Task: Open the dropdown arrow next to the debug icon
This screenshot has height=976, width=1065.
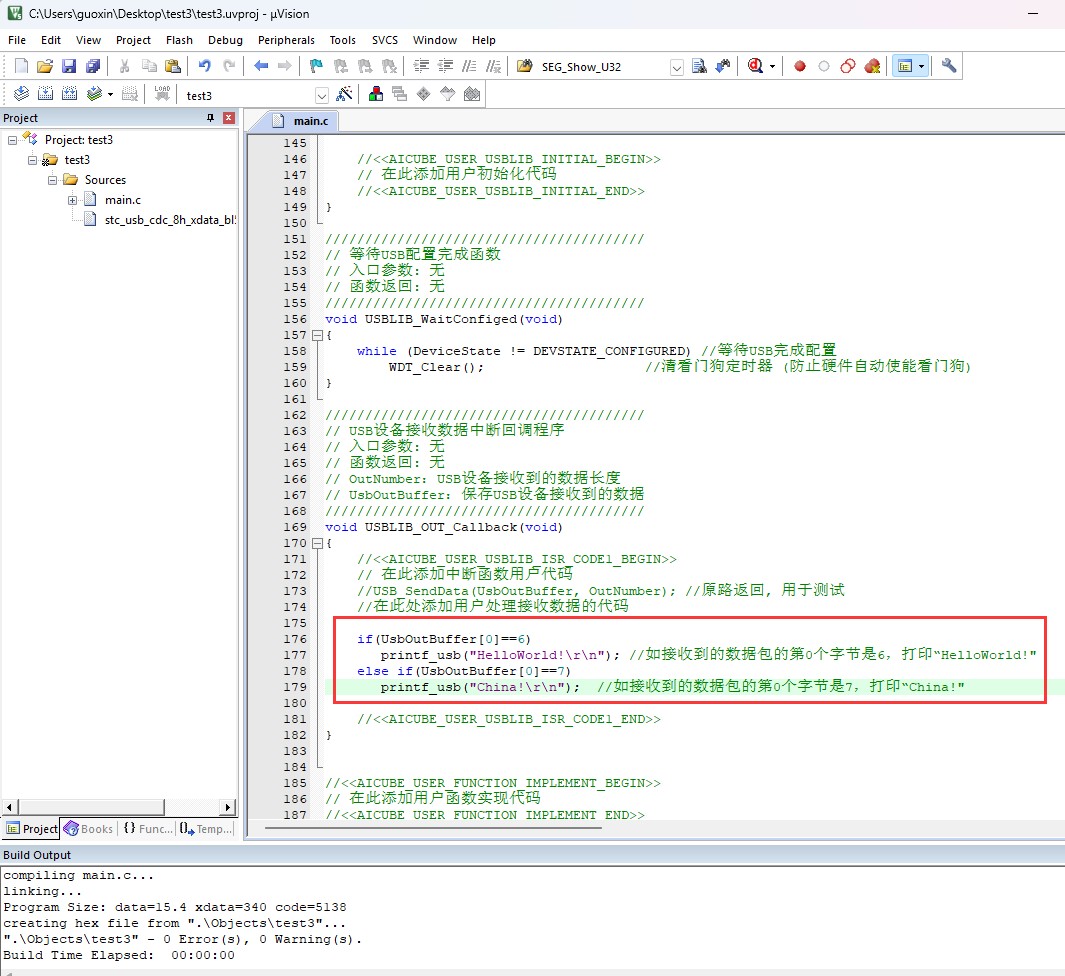Action: coord(772,67)
